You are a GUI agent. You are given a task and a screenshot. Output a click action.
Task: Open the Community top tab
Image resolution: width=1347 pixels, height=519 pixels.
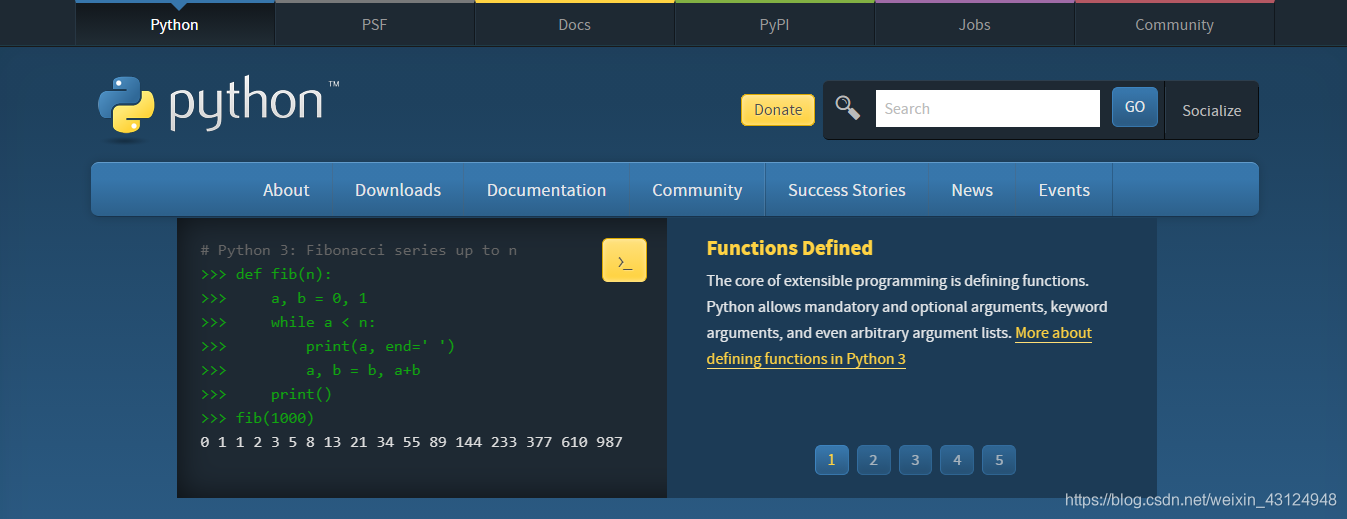(1175, 24)
